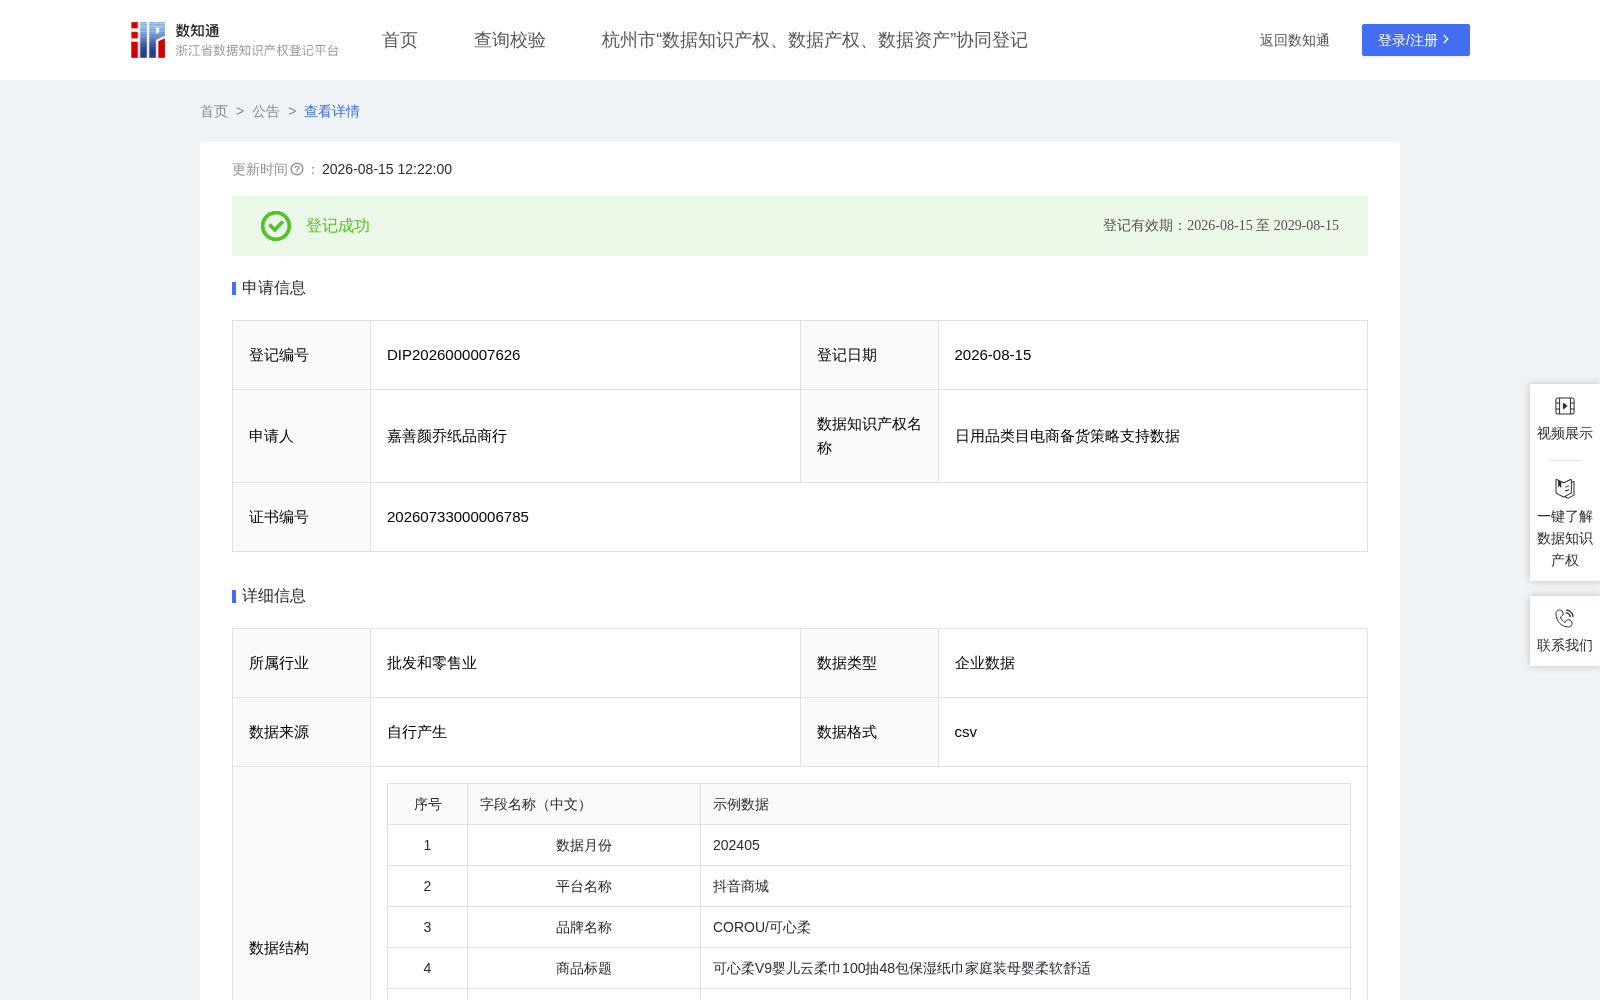Viewport: 1600px width, 1000px height.
Task: Click the 公告 breadcrumb link
Action: pyautogui.click(x=266, y=111)
